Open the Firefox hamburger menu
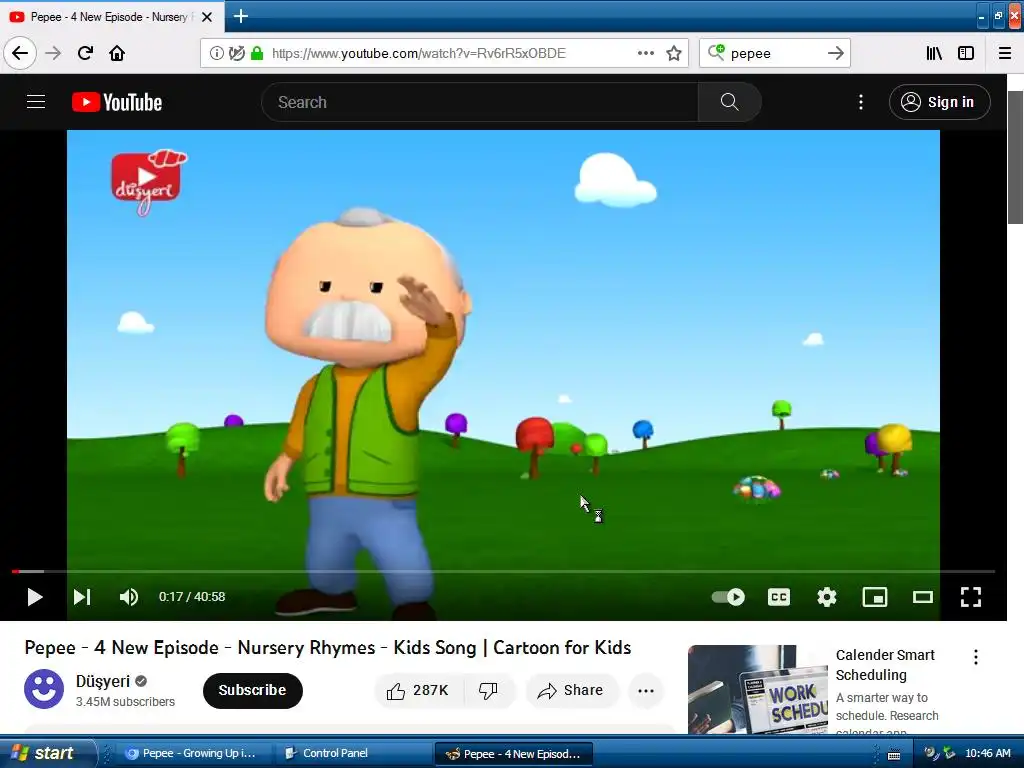The width and height of the screenshot is (1024, 768). coord(1004,53)
